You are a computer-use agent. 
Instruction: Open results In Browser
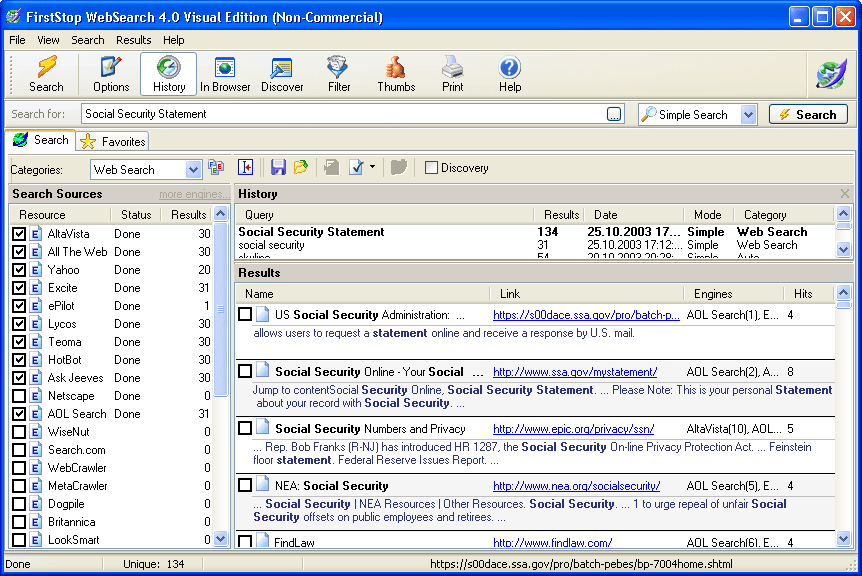(x=225, y=74)
